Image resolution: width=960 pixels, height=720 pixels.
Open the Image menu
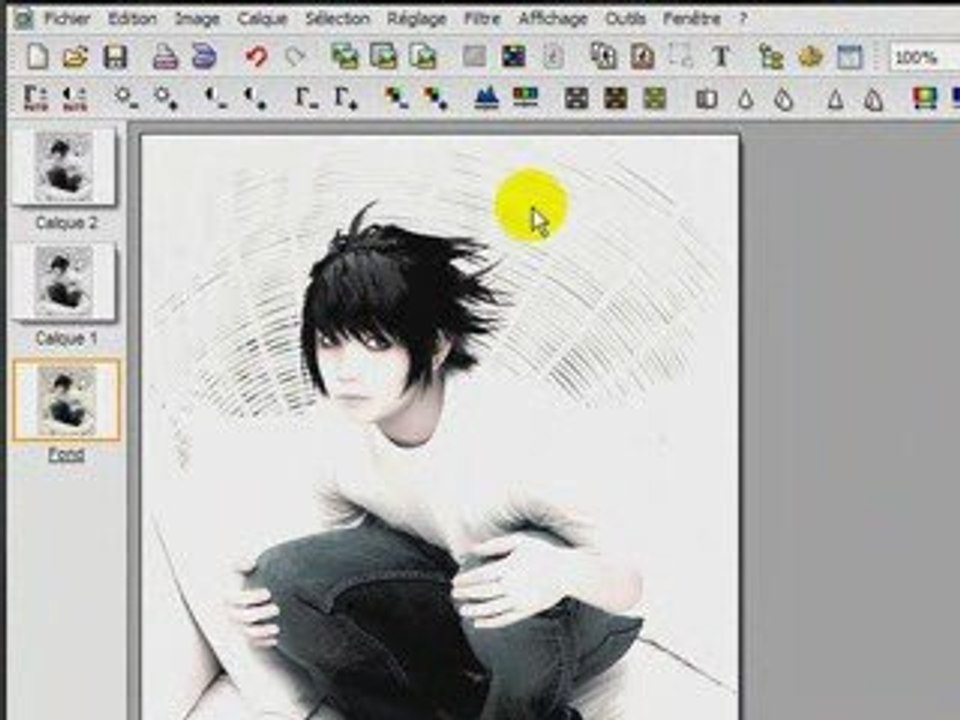pos(197,20)
